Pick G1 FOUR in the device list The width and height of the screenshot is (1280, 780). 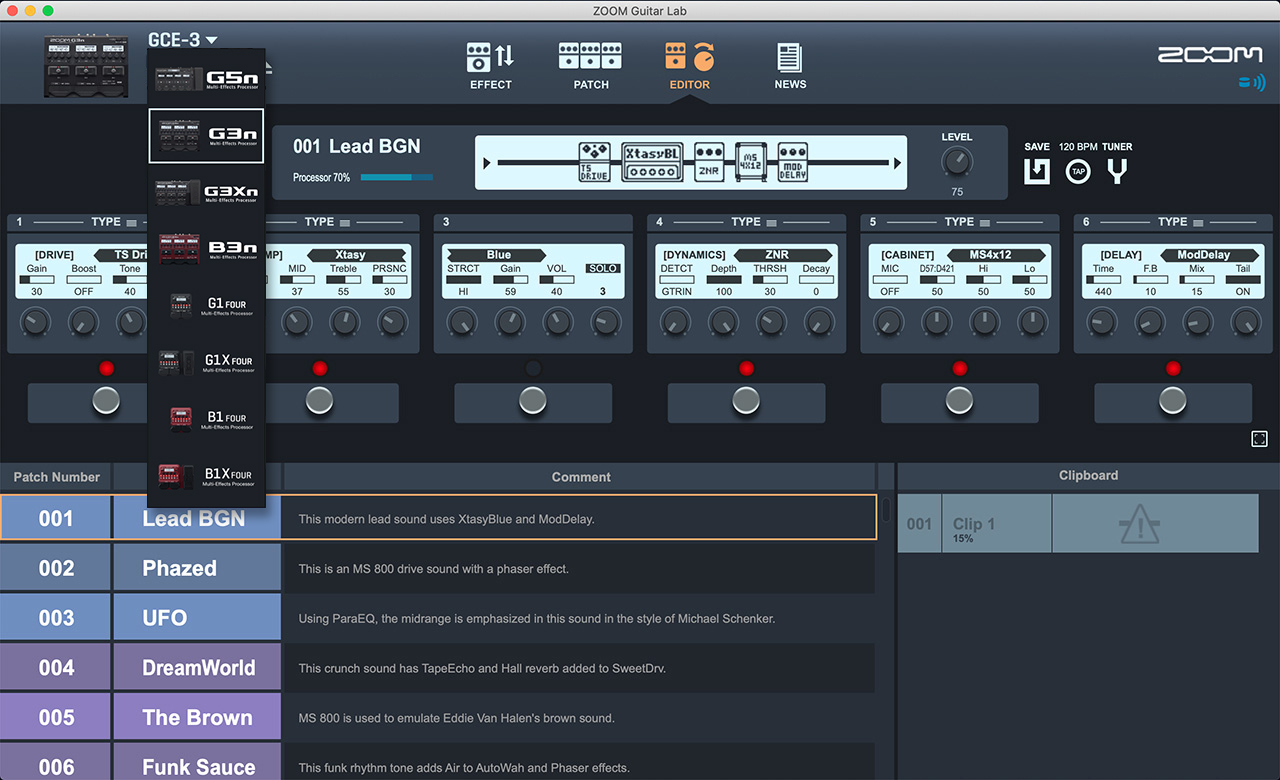coord(206,305)
